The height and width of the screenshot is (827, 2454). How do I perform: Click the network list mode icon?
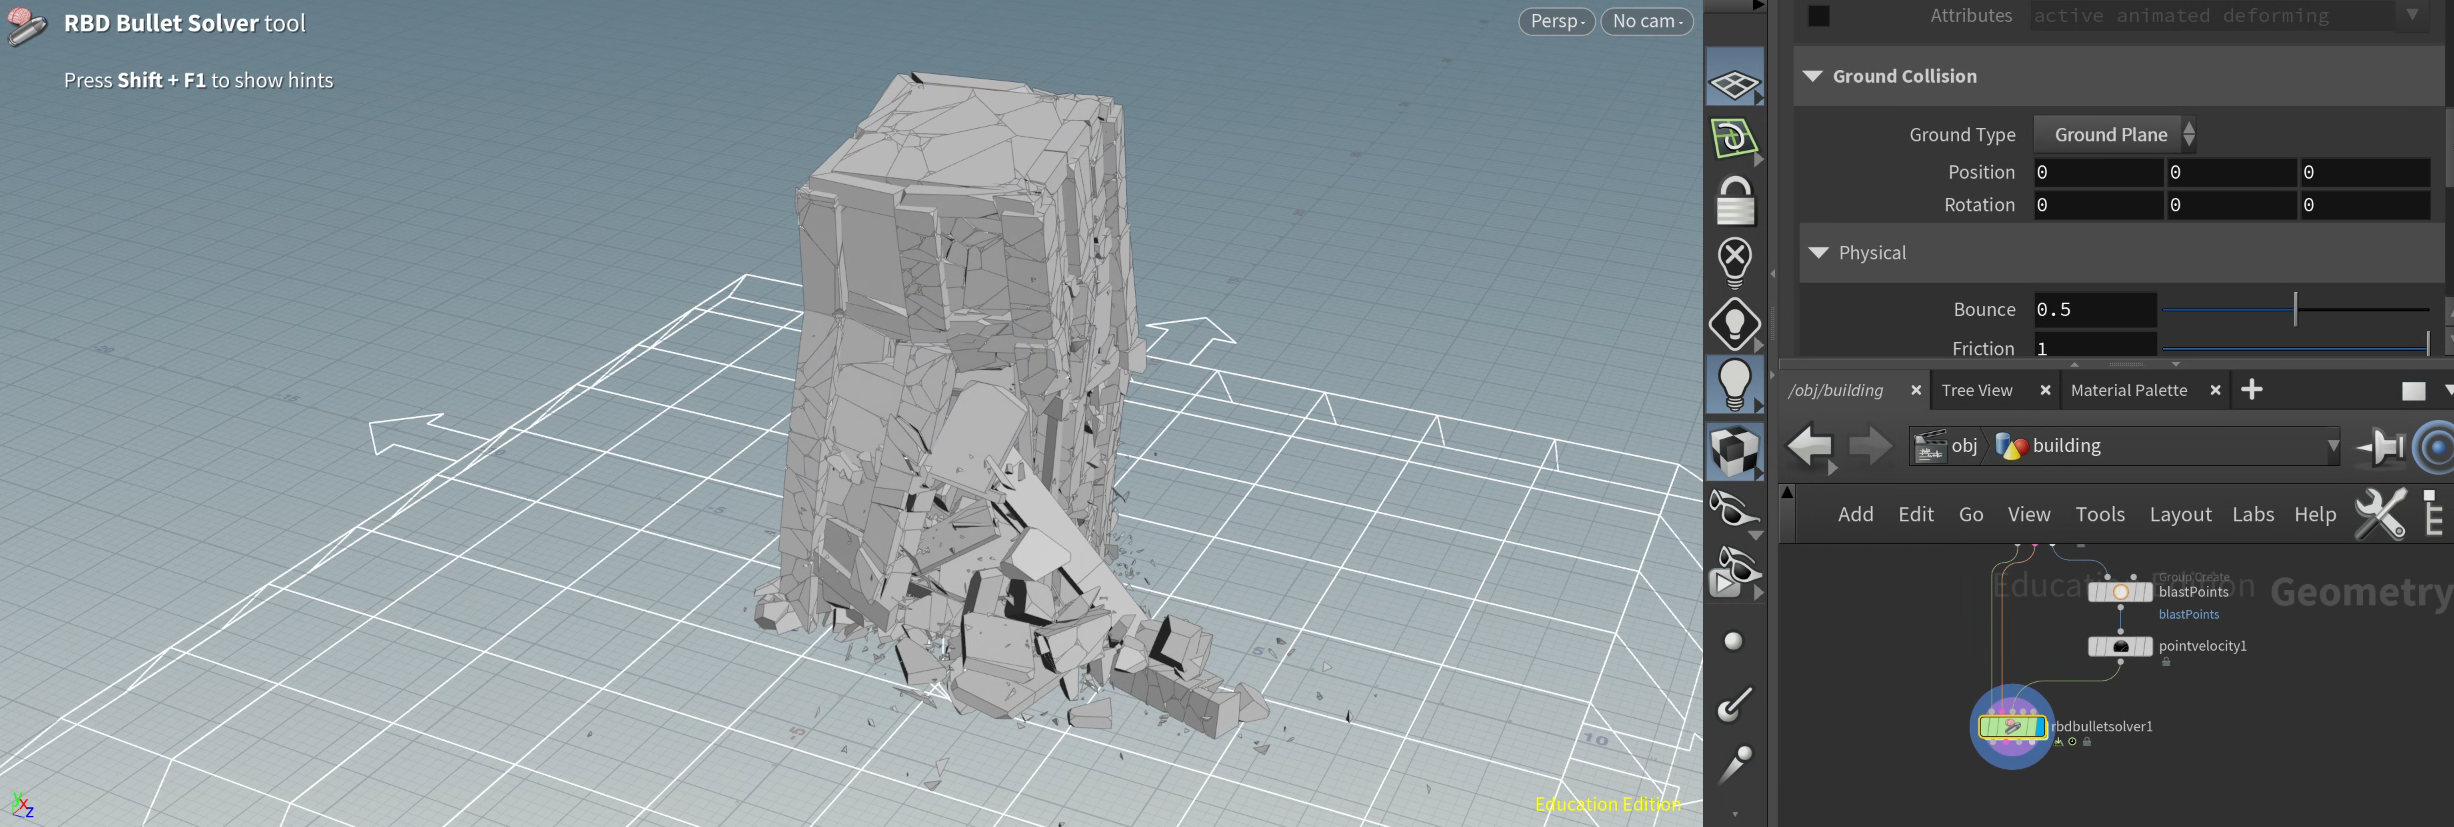(x=2433, y=514)
